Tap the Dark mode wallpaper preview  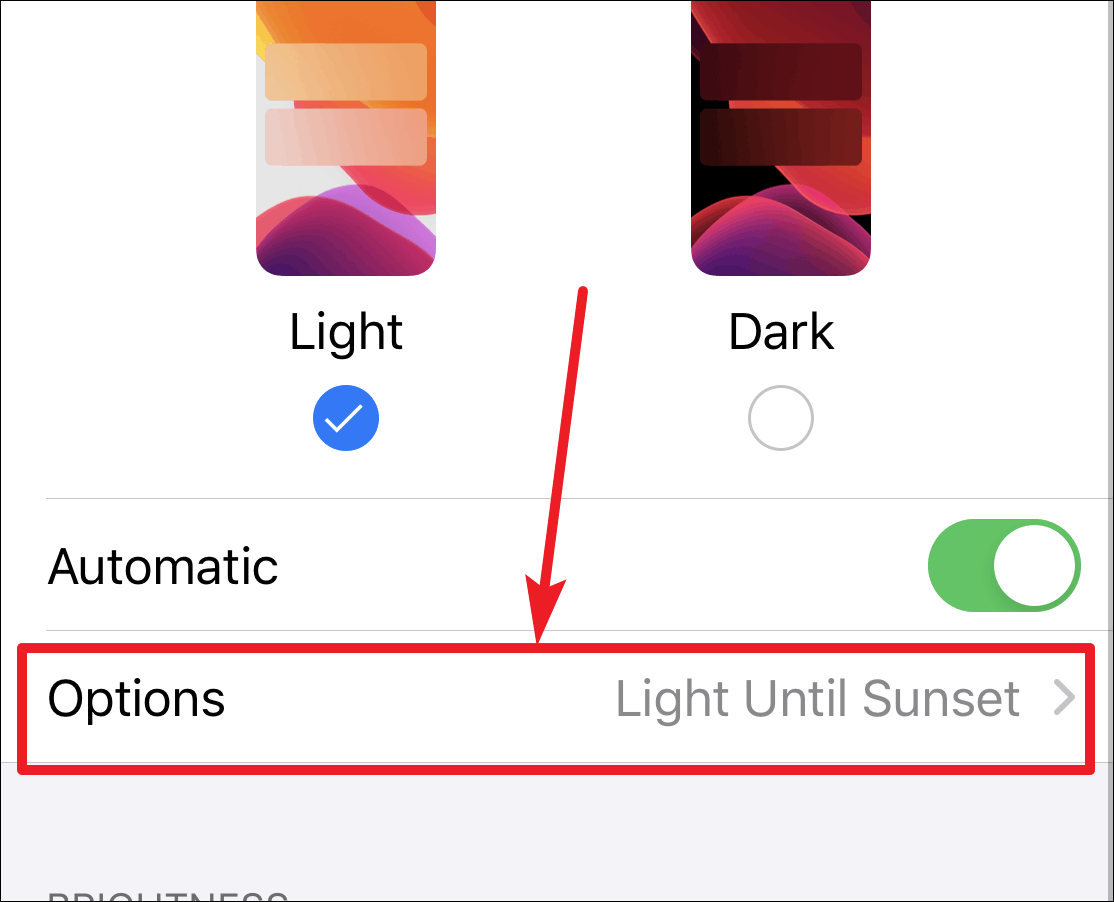point(781,138)
